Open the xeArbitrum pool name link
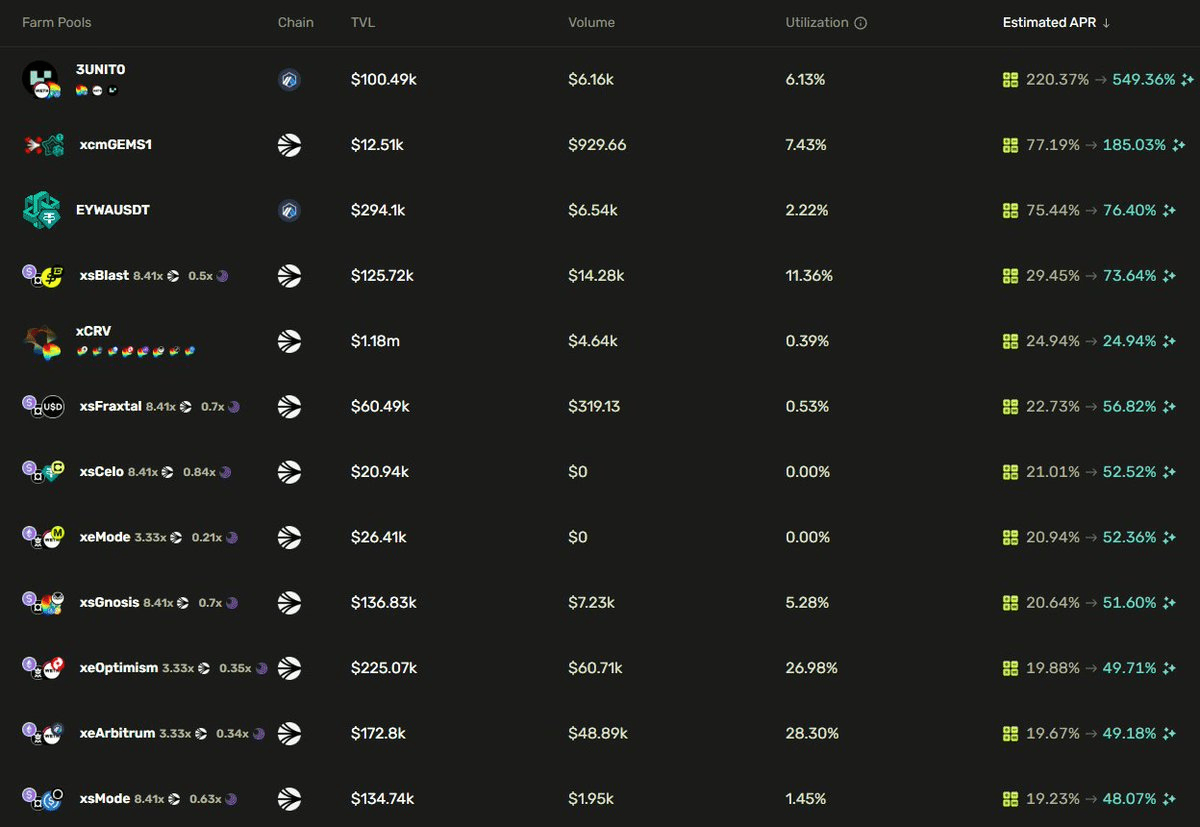The width and height of the screenshot is (1200, 827). [x=117, y=734]
